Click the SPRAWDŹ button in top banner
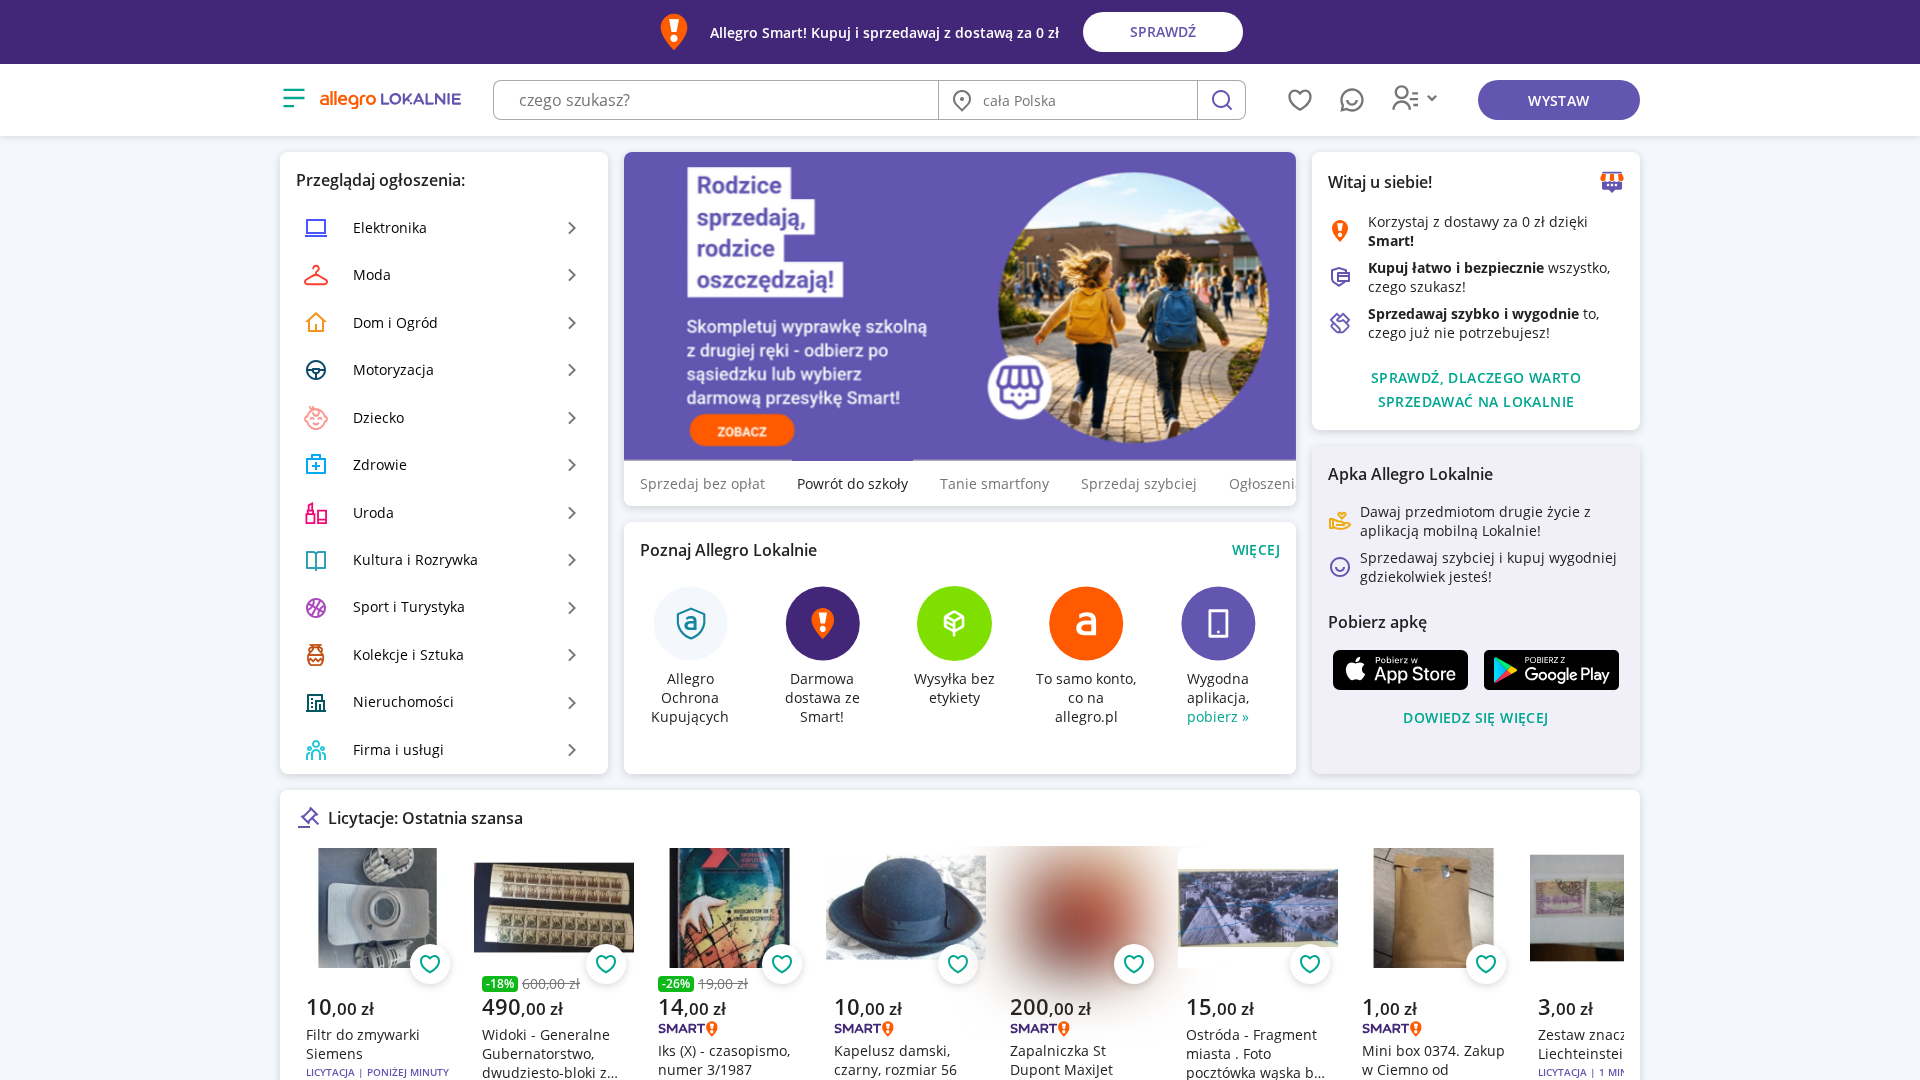The height and width of the screenshot is (1080, 1920). point(1163,32)
